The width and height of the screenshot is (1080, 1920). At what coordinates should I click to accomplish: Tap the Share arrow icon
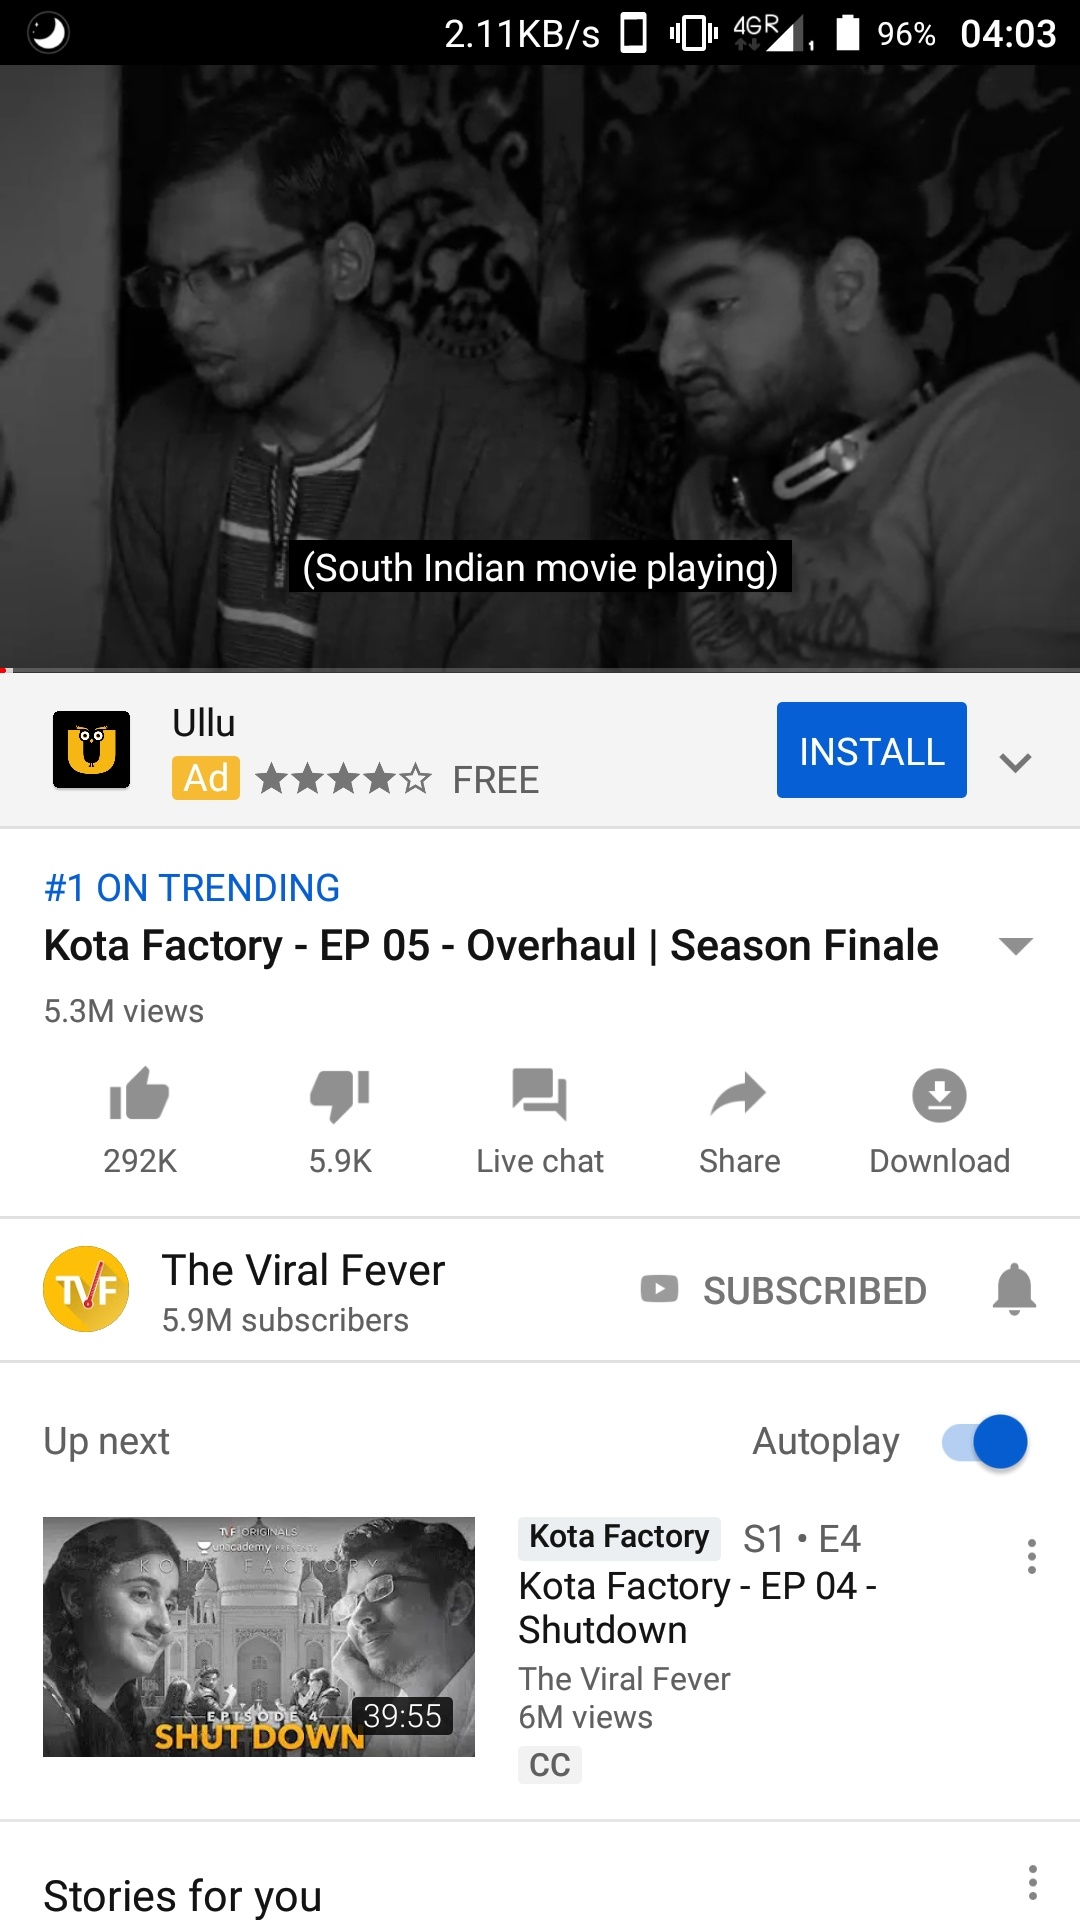coord(739,1094)
